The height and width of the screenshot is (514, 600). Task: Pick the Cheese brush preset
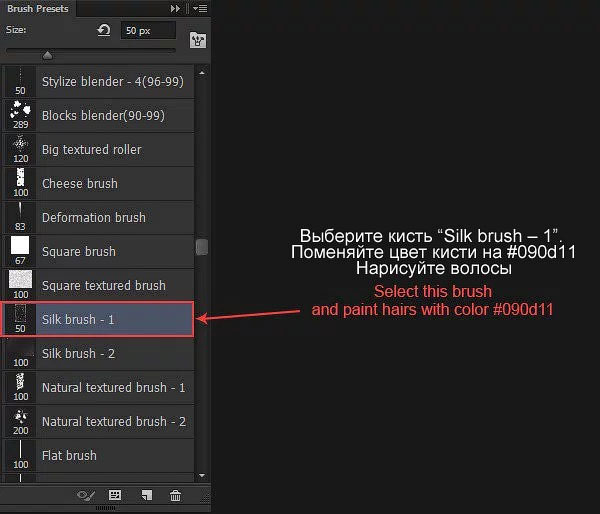pyautogui.click(x=98, y=184)
